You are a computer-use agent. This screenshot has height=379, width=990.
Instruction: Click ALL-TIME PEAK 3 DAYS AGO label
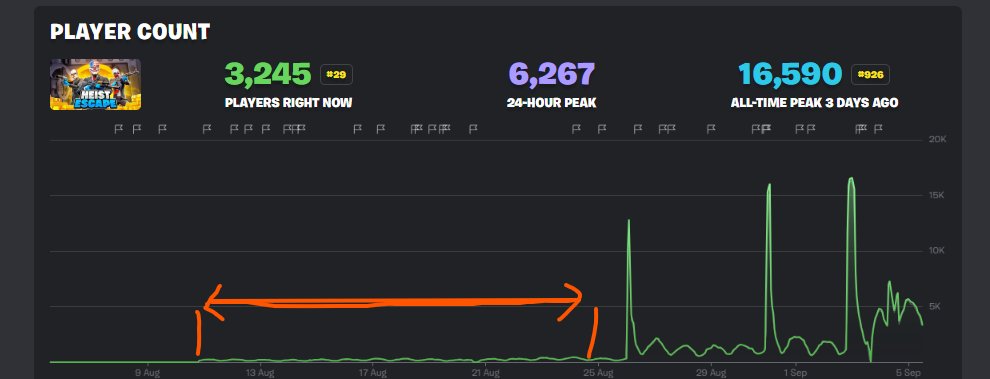coord(814,103)
